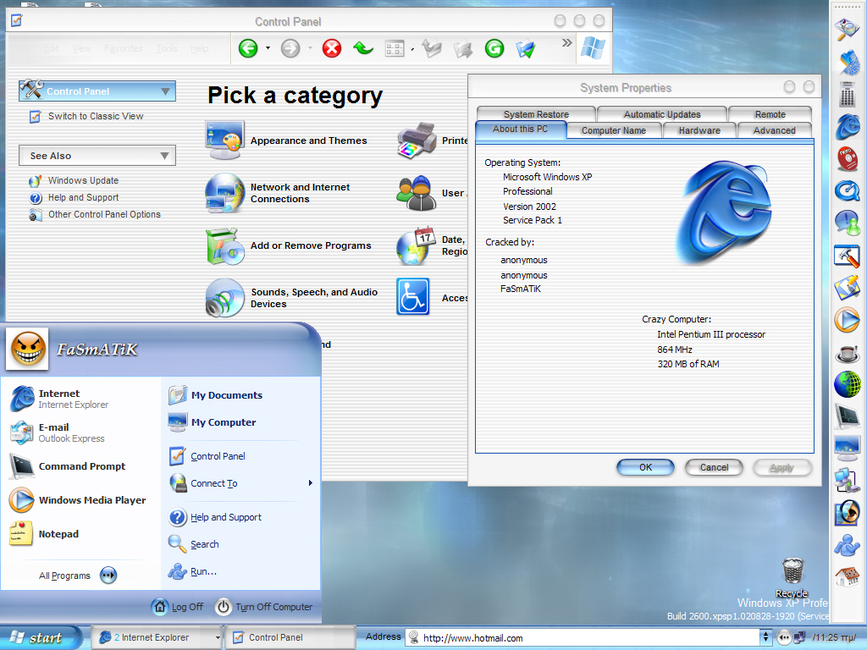Open Other Control Panel Options link
The image size is (867, 650).
coord(104,214)
